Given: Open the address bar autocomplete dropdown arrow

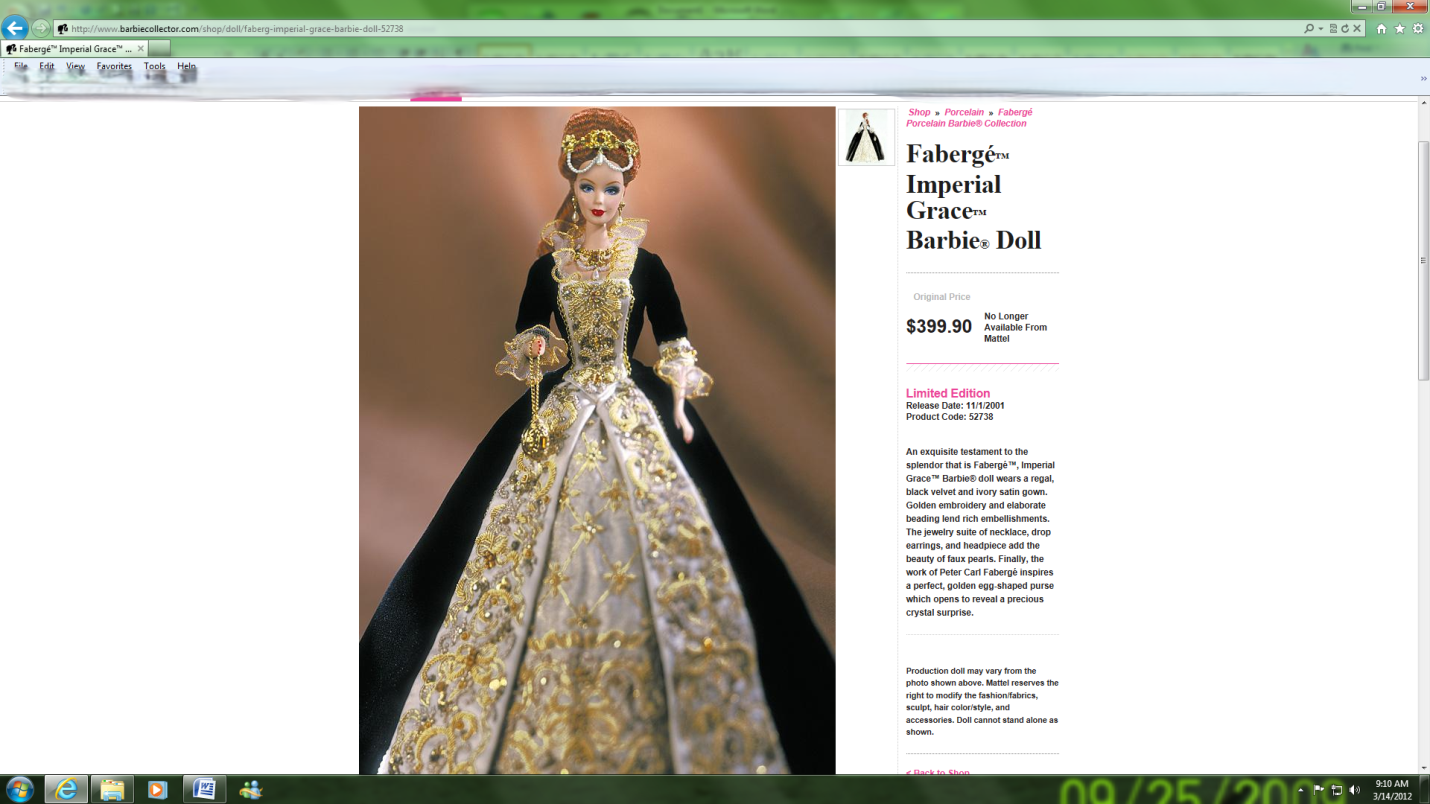Looking at the screenshot, I should click(x=1320, y=29).
